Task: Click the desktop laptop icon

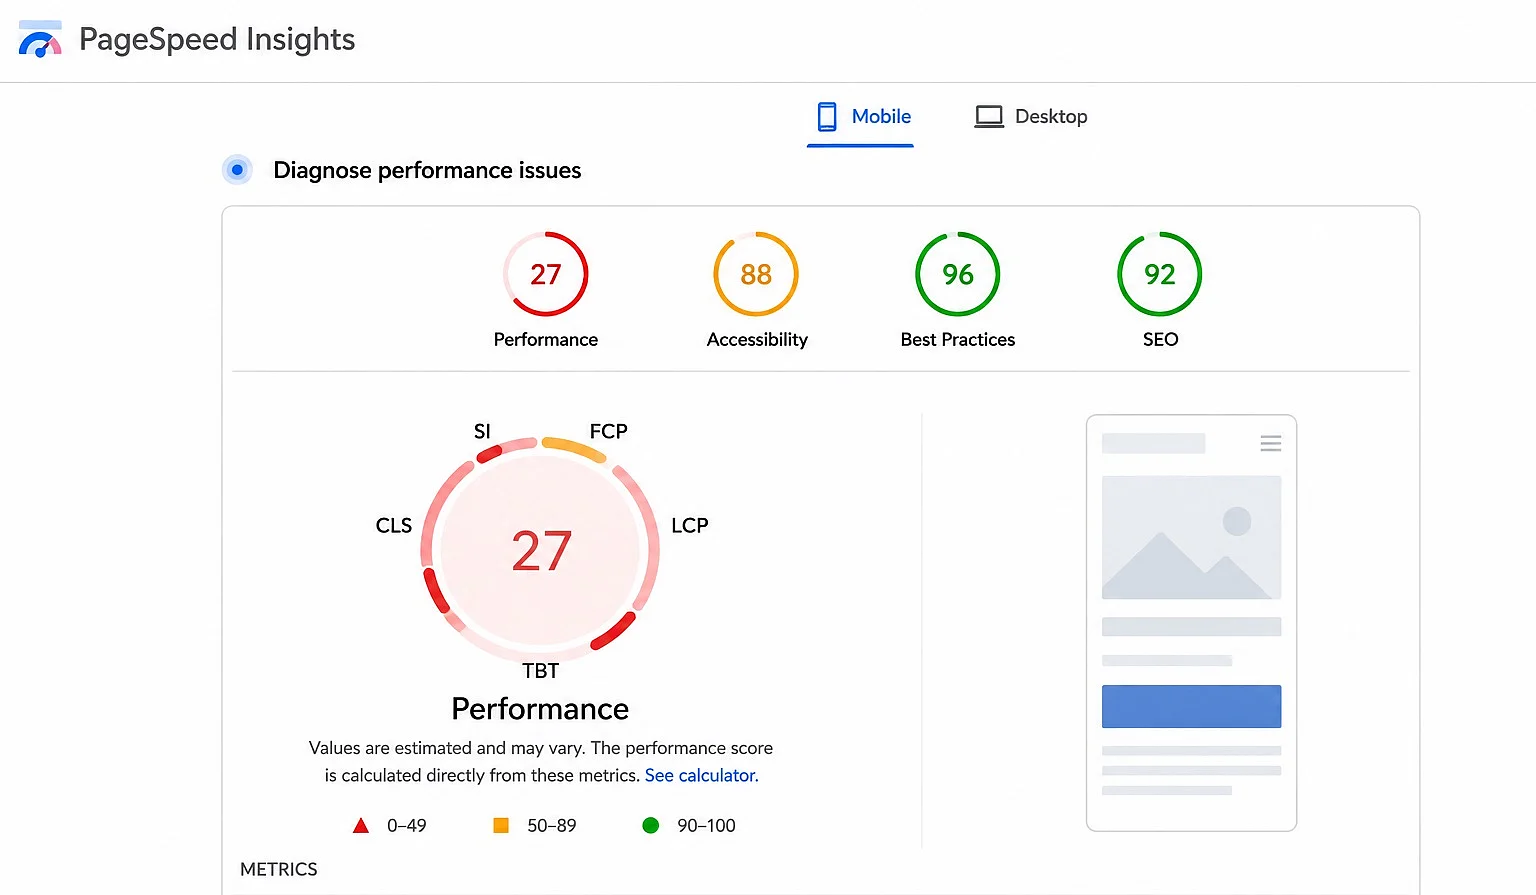Action: (x=989, y=117)
